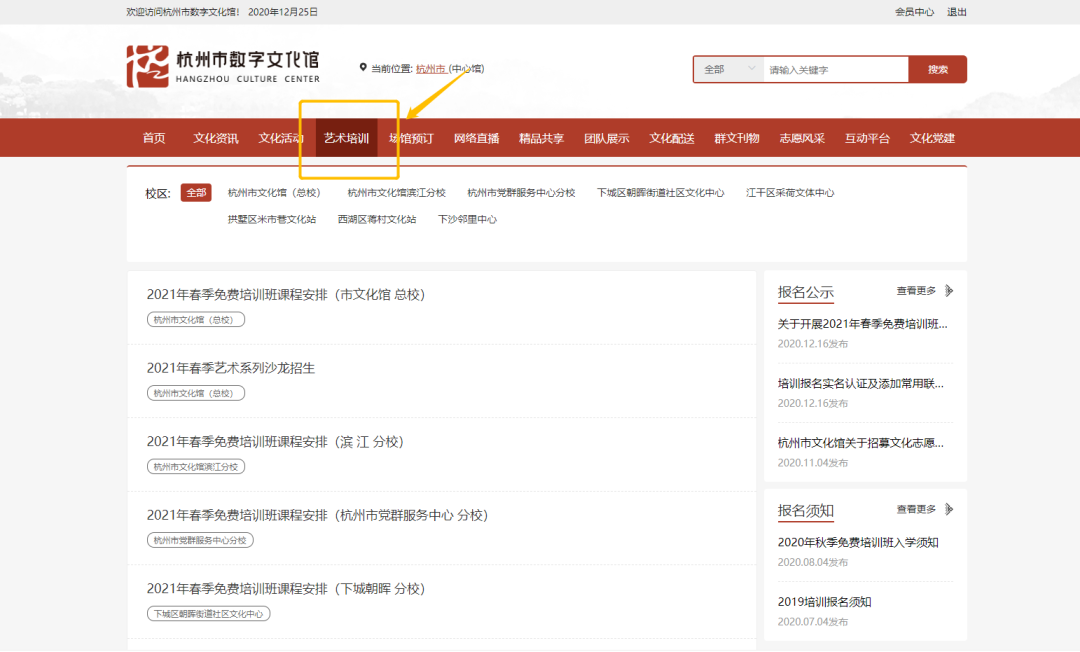Open the 2019培训报名须知 notice
Viewport: 1080px width, 652px height.
click(x=825, y=602)
